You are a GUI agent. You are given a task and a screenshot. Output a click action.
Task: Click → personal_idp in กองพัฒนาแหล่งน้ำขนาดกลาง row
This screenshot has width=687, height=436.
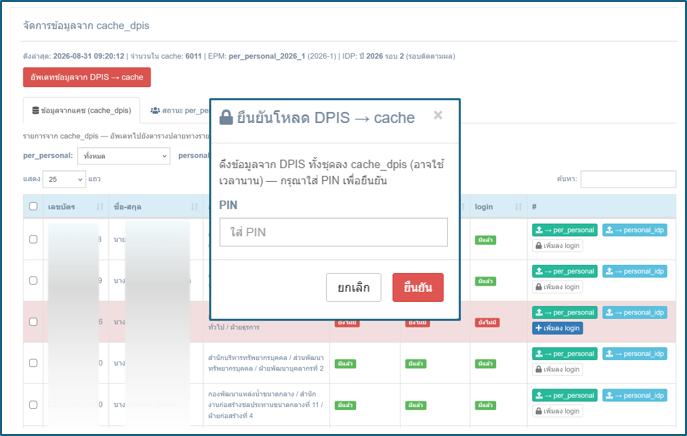tap(635, 395)
